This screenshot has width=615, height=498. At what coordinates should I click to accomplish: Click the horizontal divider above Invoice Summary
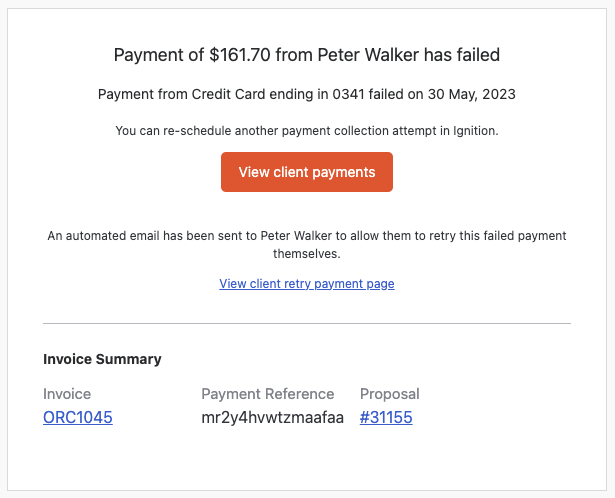point(307,324)
